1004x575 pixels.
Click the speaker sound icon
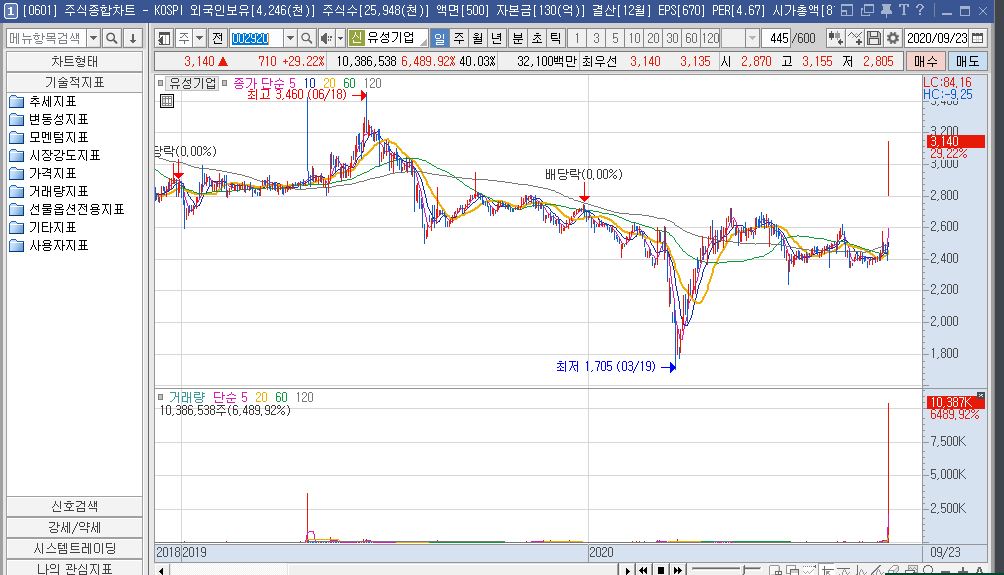point(326,38)
